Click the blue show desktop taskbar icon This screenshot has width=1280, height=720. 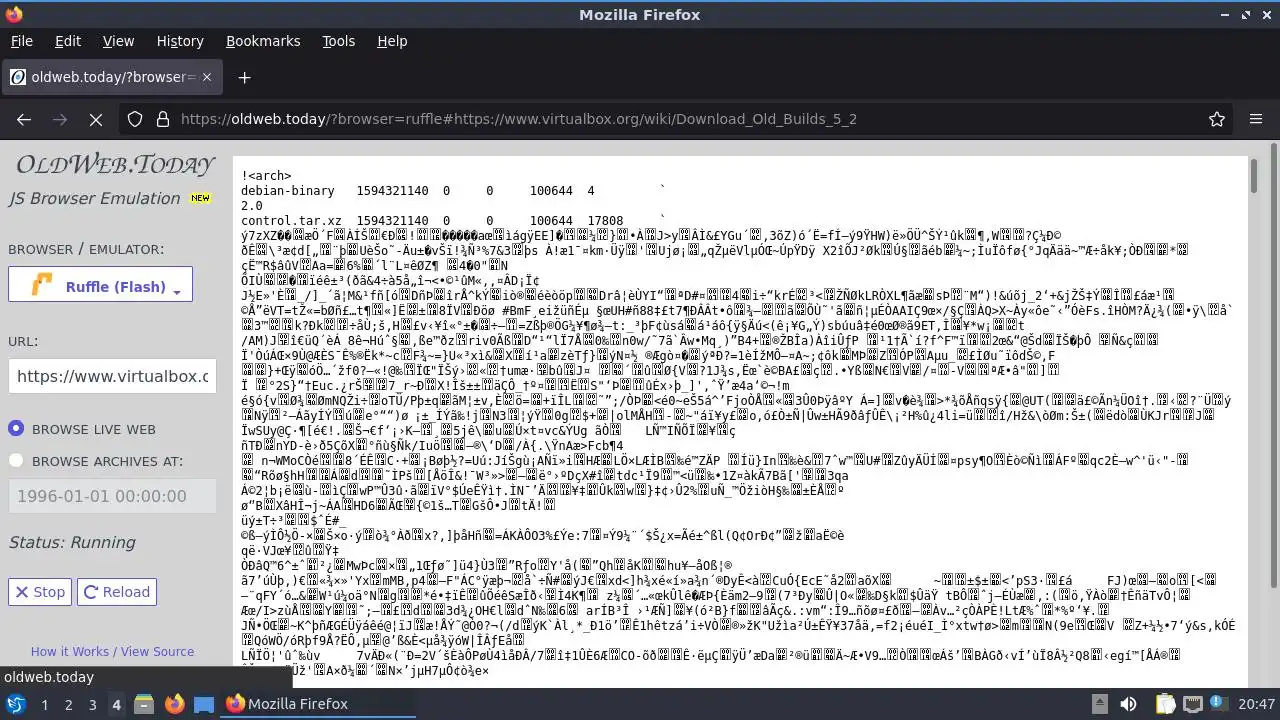[x=204, y=704]
